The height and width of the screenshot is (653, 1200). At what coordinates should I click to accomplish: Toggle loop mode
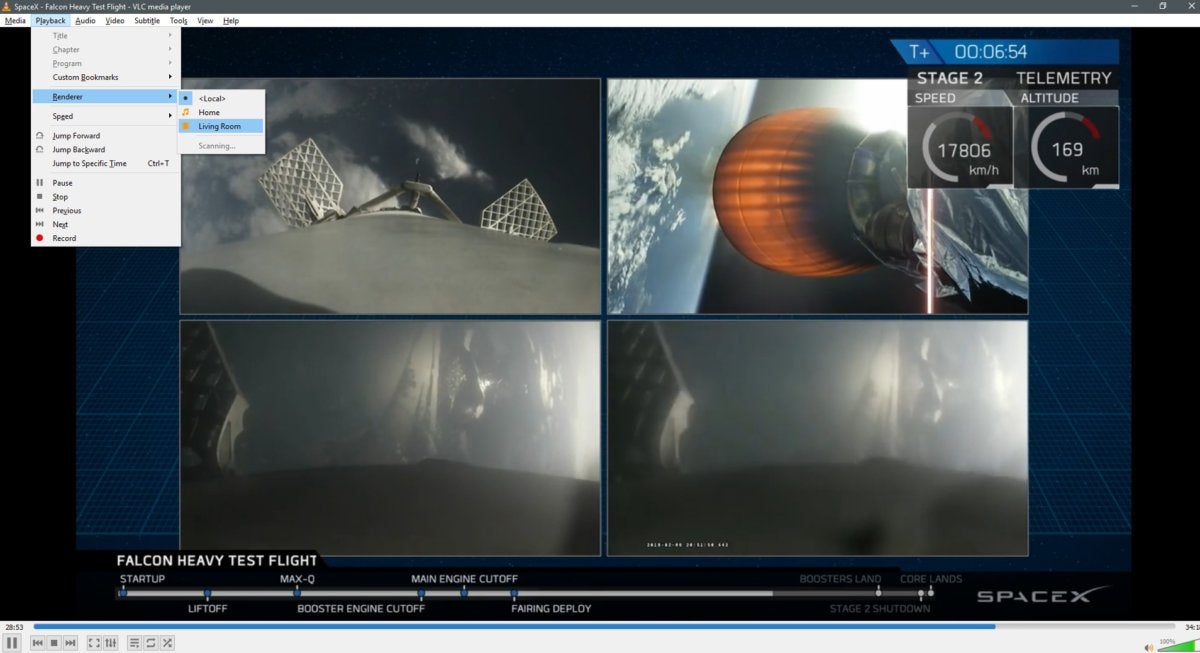151,643
